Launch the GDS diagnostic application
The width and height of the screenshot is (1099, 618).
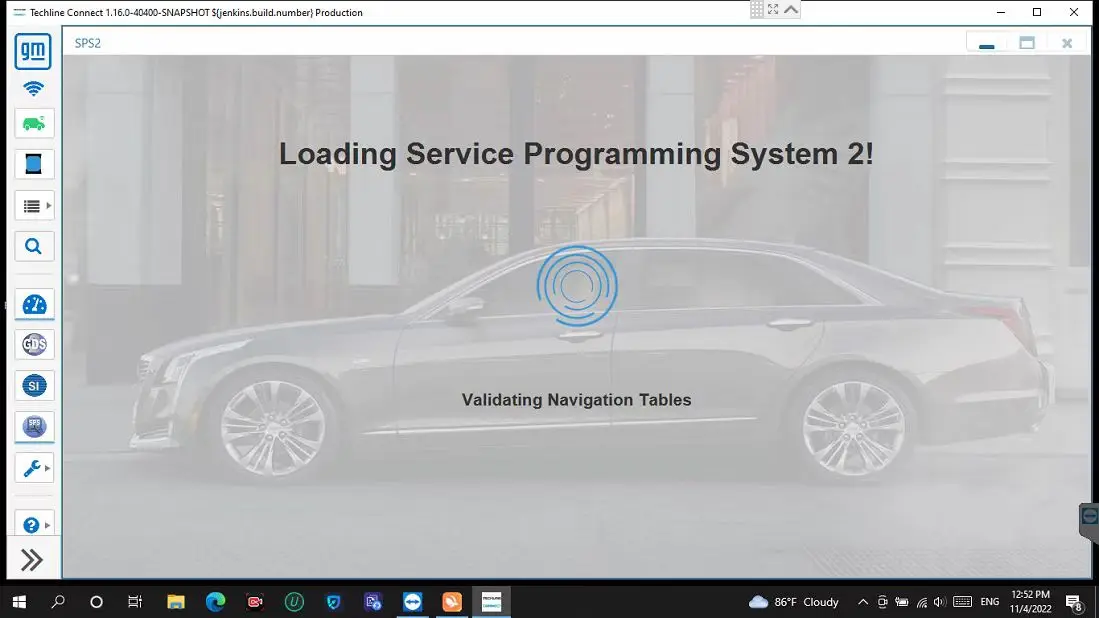tap(34, 345)
